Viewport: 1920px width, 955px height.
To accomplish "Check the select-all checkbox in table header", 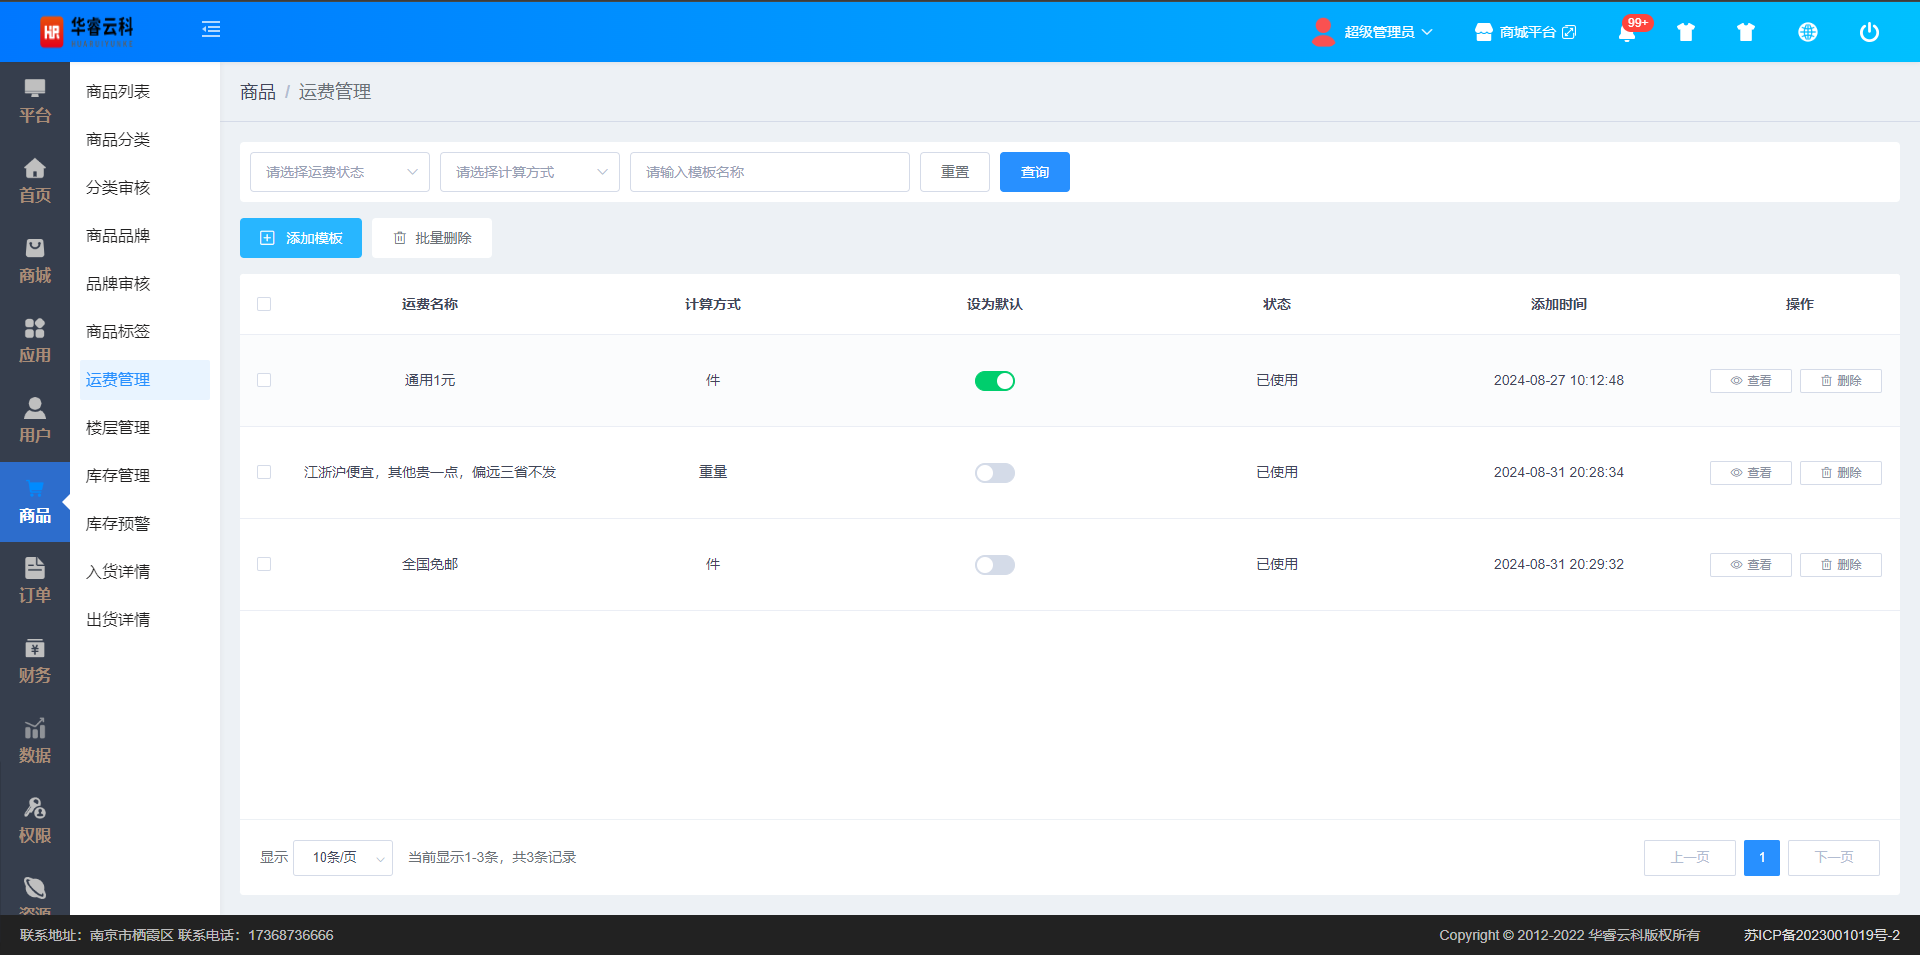I will click(x=264, y=304).
